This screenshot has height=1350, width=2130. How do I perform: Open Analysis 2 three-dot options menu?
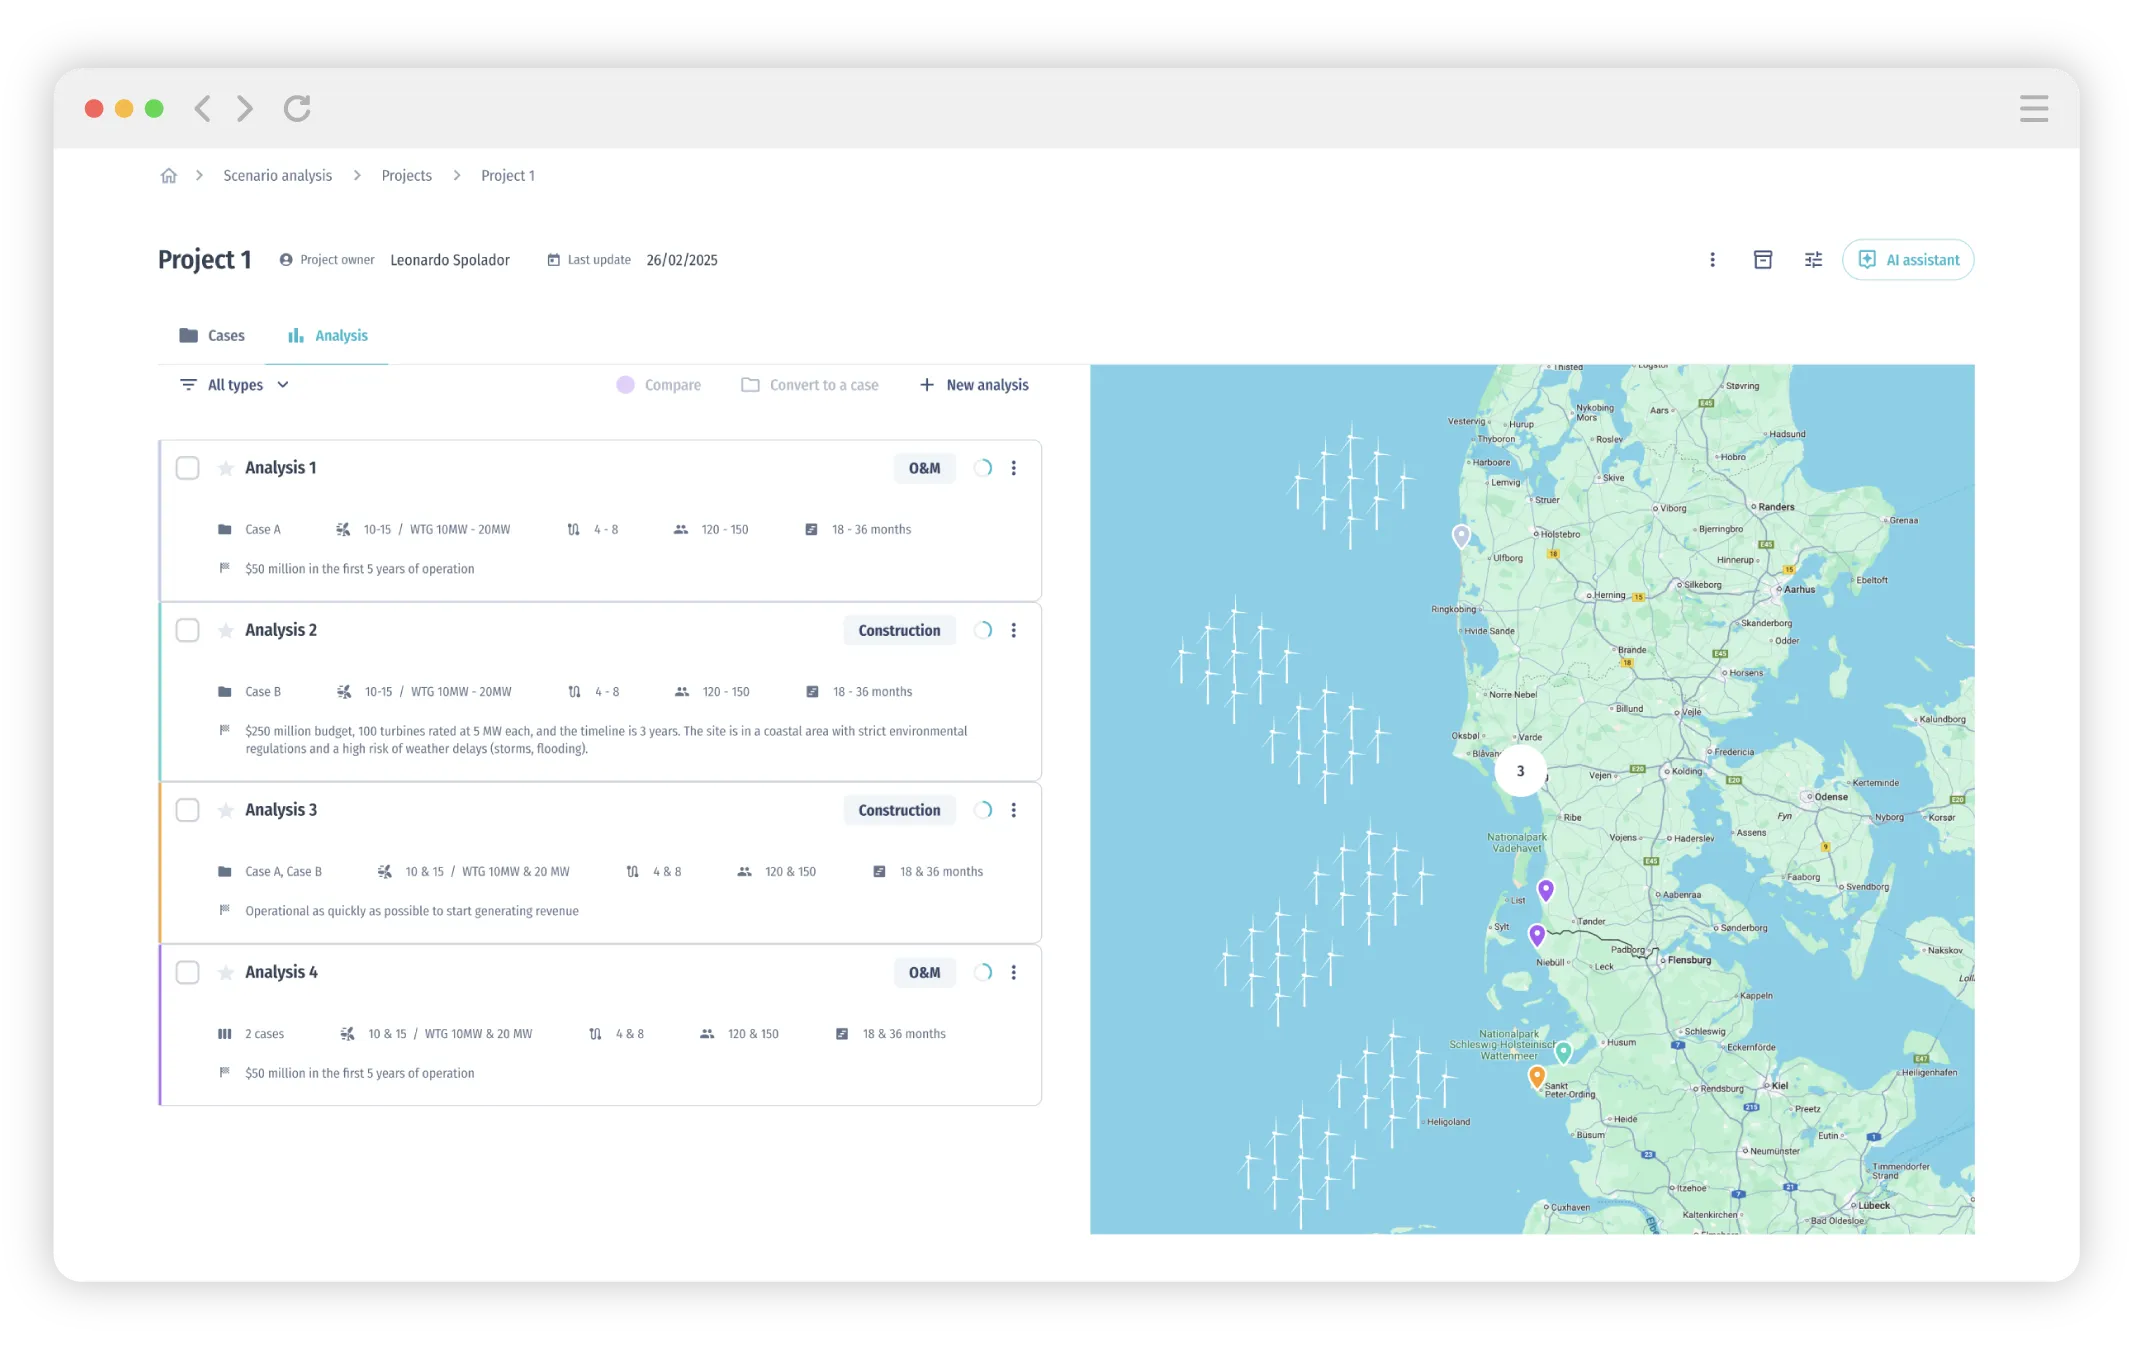tap(1013, 630)
